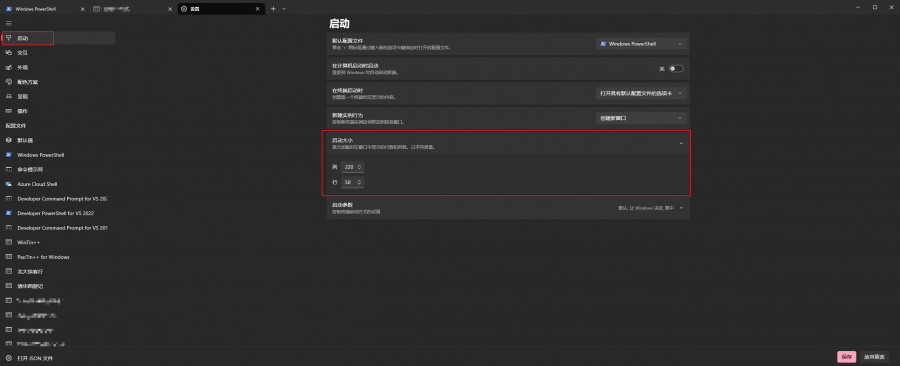The height and width of the screenshot is (366, 900).
Task: Open 外观 (Appearance) settings page
Action: pos(58,67)
